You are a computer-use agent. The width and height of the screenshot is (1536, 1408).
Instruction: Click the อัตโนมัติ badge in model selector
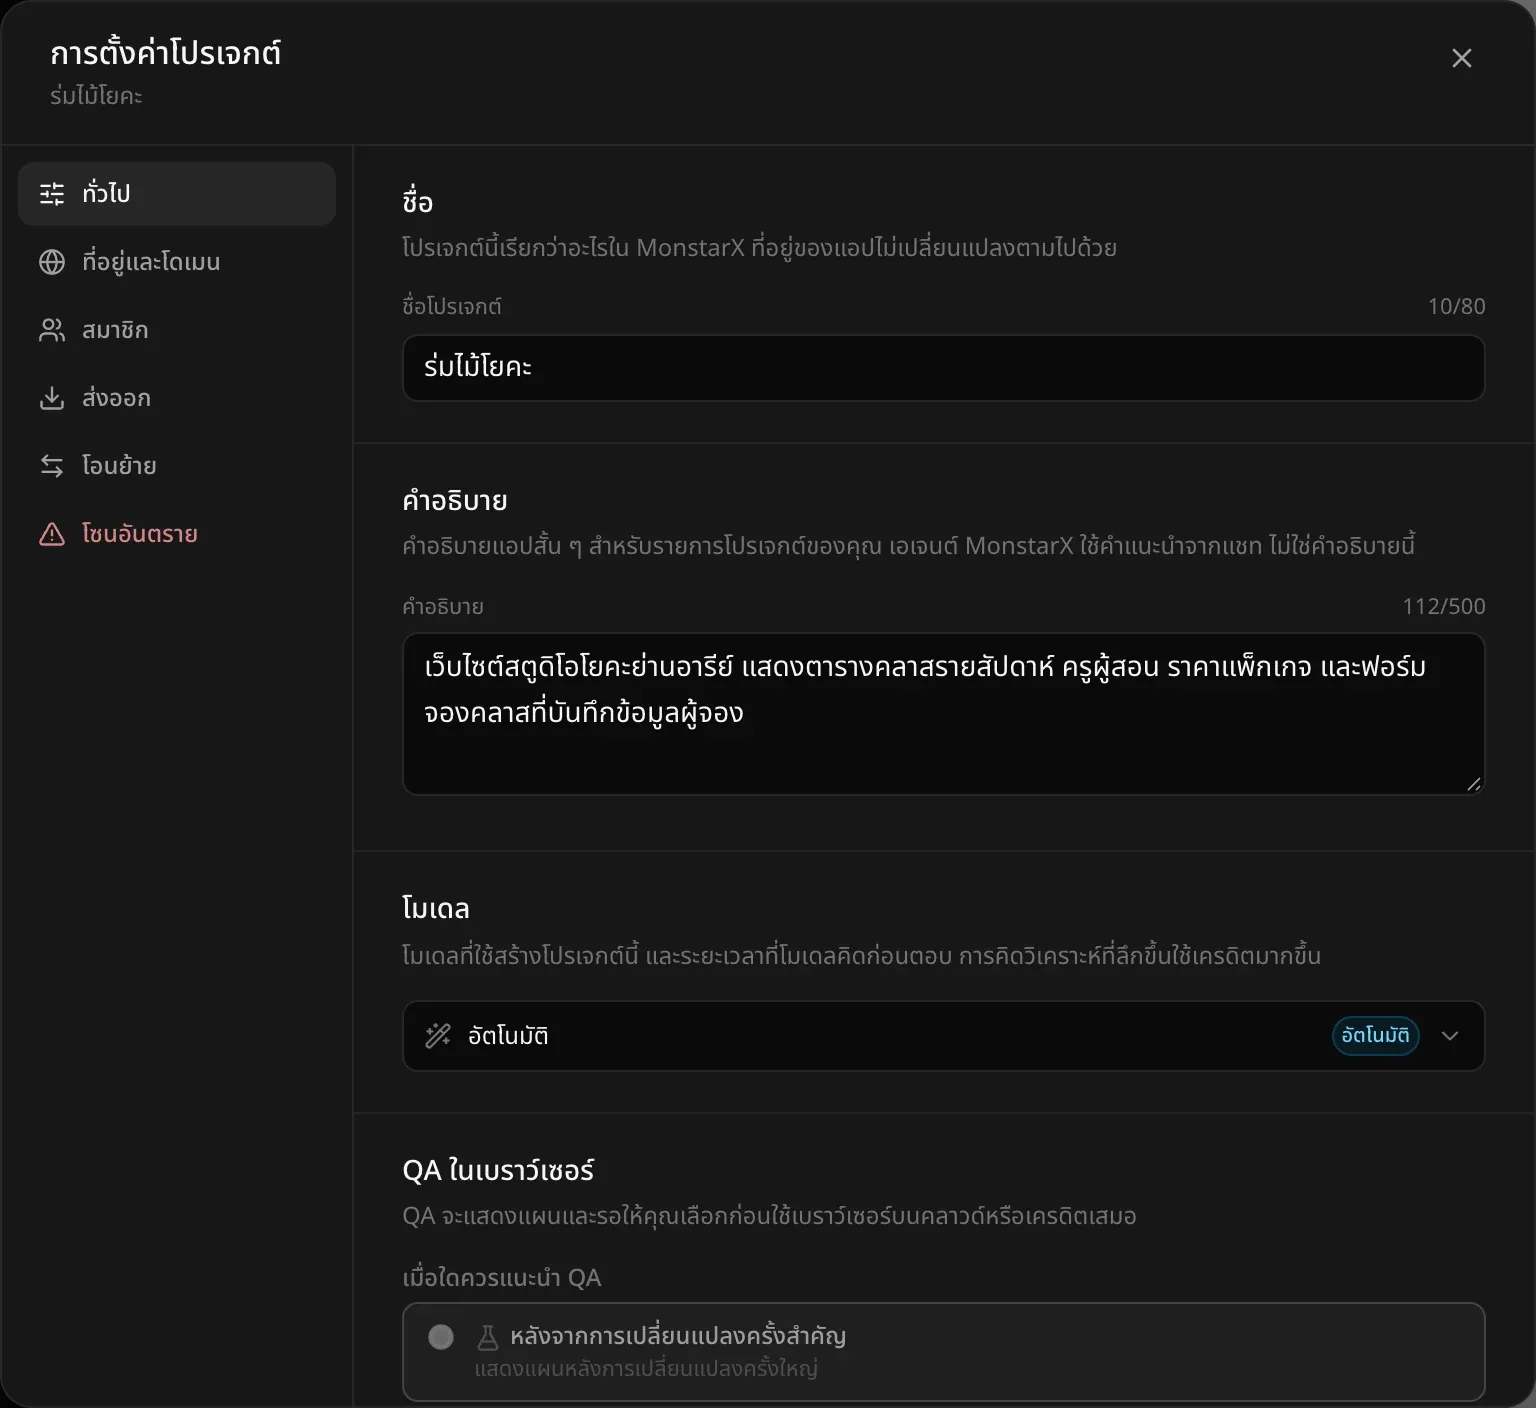pyautogui.click(x=1375, y=1036)
